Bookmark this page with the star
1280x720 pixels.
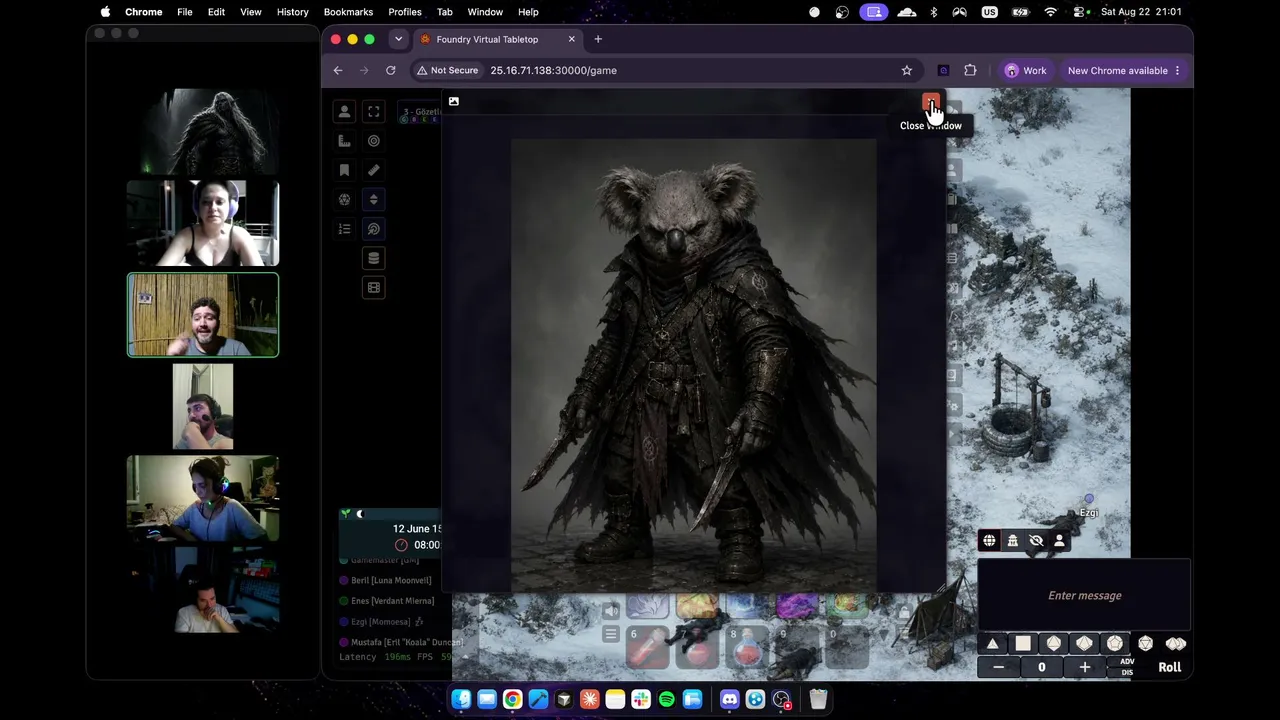coord(907,71)
